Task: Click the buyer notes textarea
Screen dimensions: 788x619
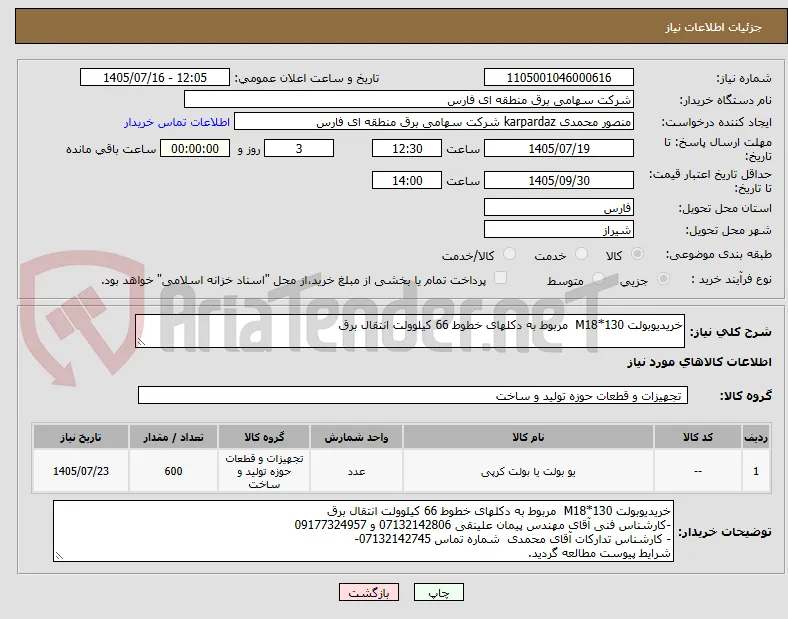Action: [364, 531]
